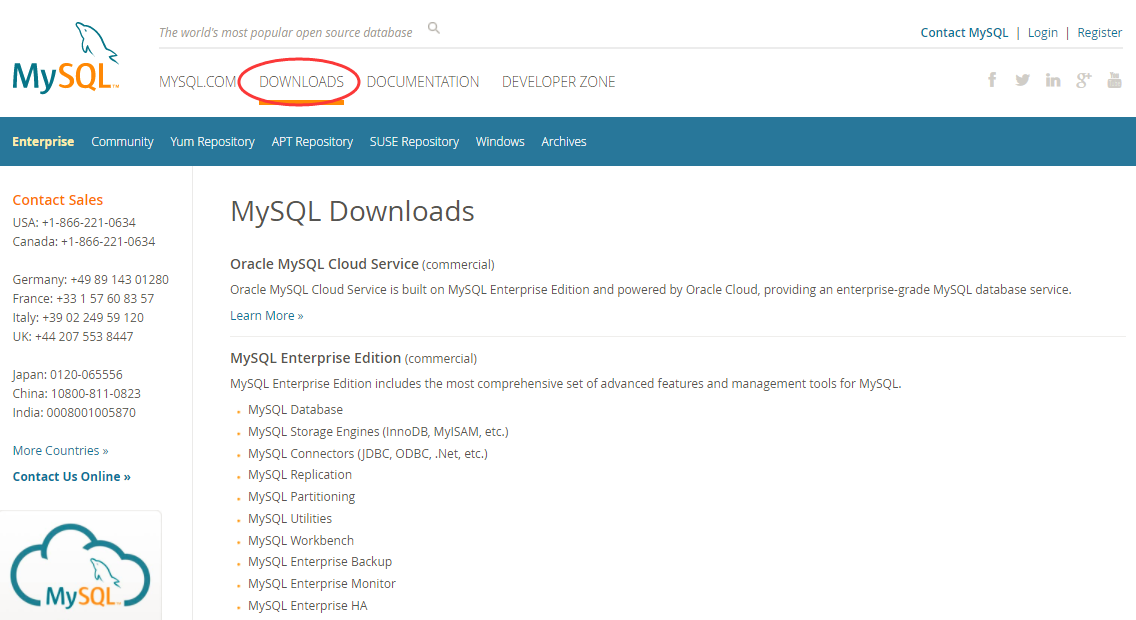Open MySQL Google Plus icon
Image resolution: width=1136 pixels, height=620 pixels.
click(1084, 80)
